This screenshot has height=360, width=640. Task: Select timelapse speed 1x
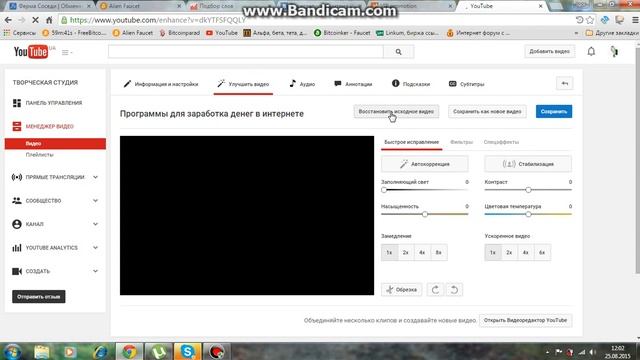(493, 252)
